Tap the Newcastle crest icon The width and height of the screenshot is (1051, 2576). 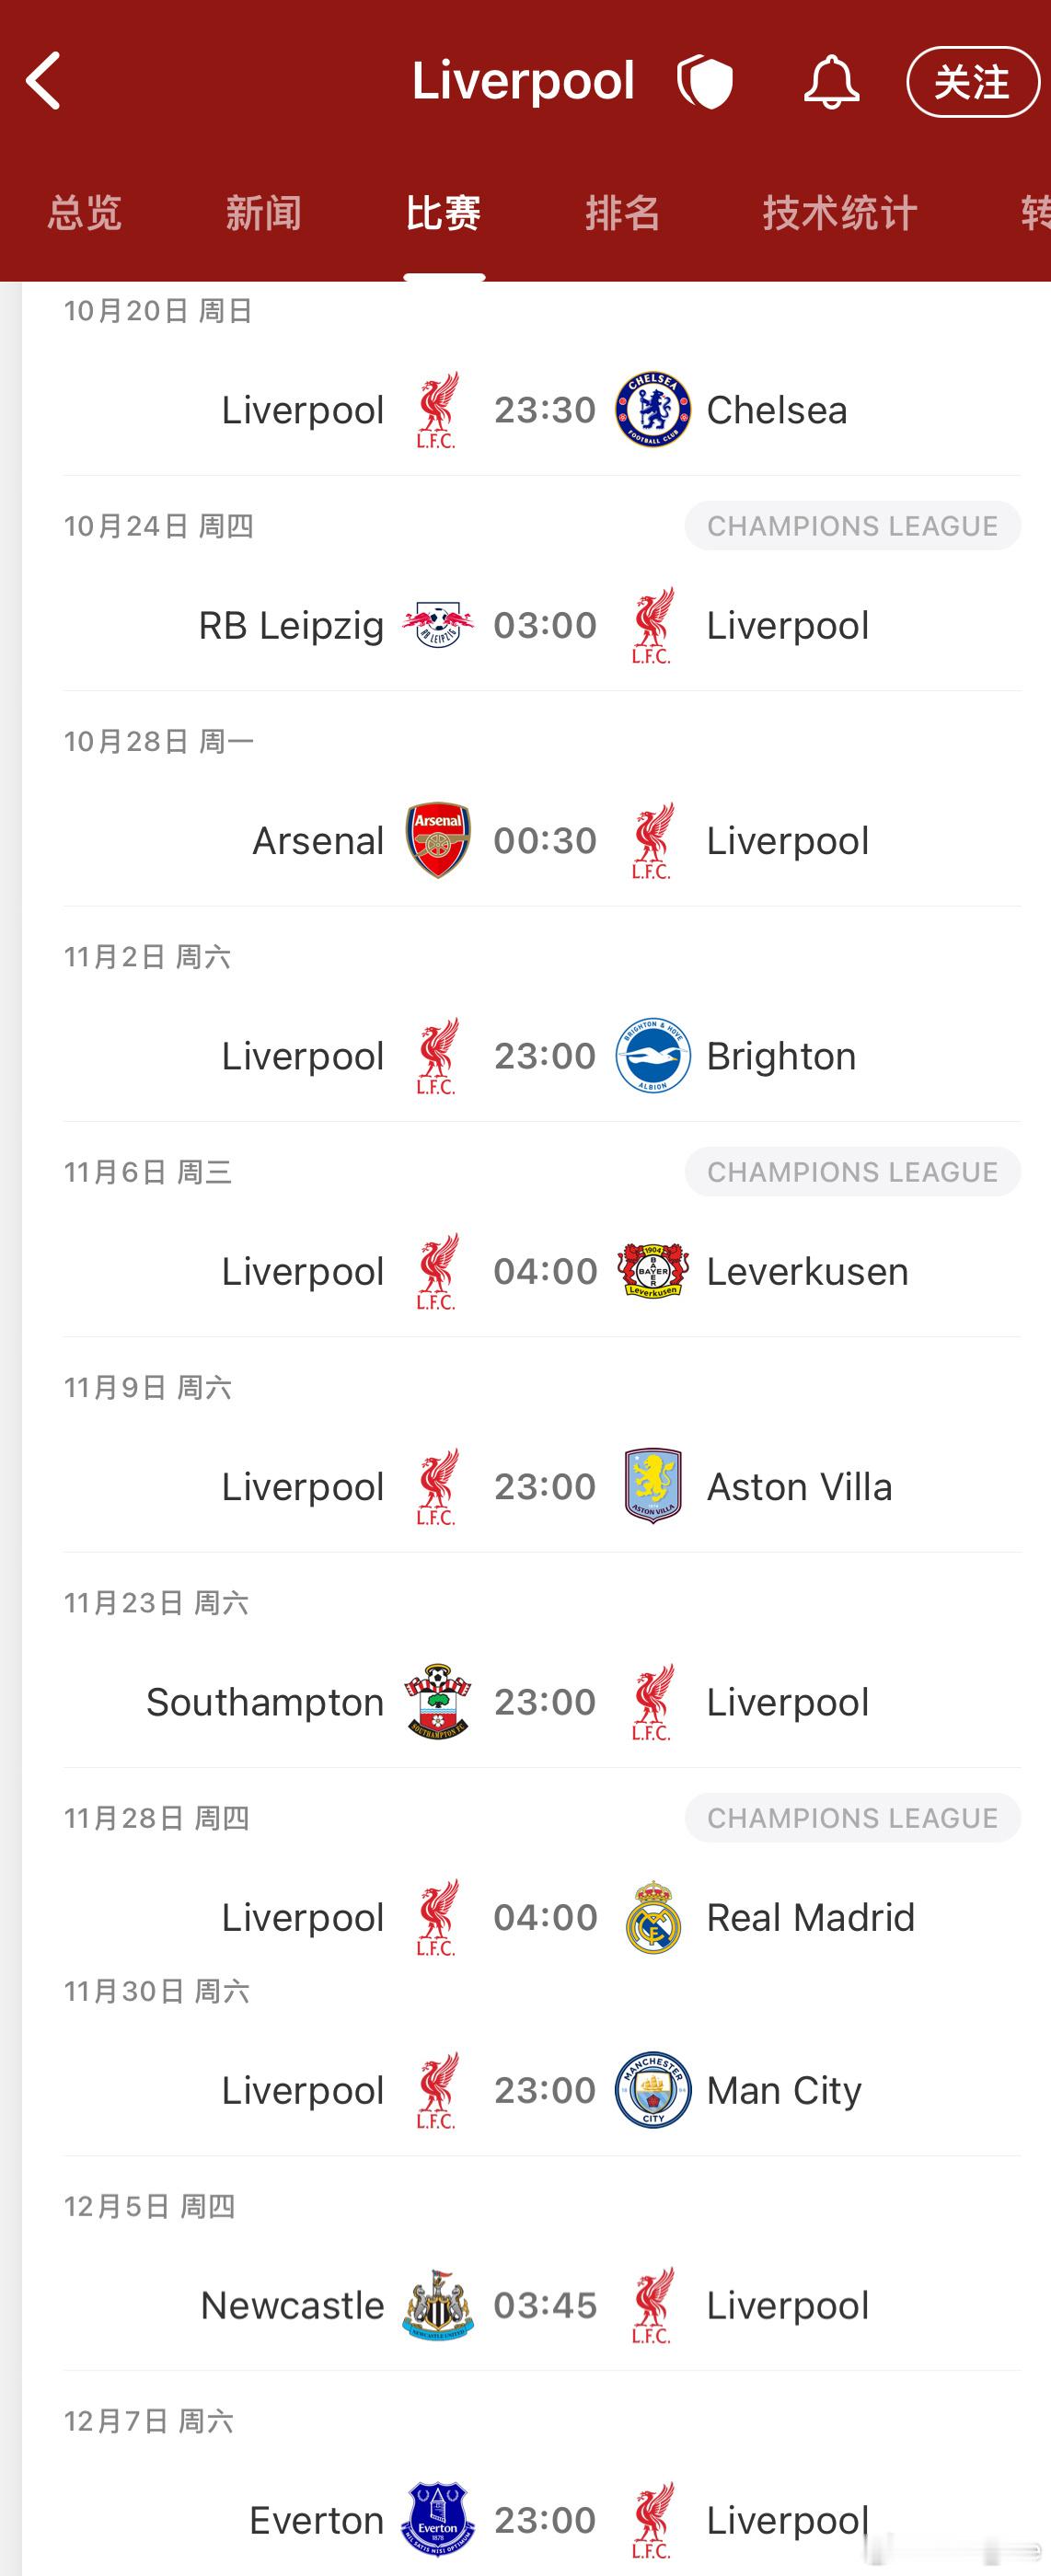click(x=438, y=2305)
